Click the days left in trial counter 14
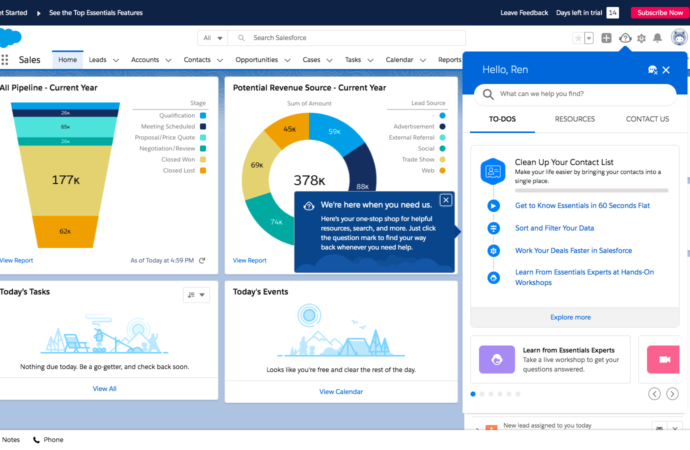Image resolution: width=690 pixels, height=450 pixels. tap(613, 13)
